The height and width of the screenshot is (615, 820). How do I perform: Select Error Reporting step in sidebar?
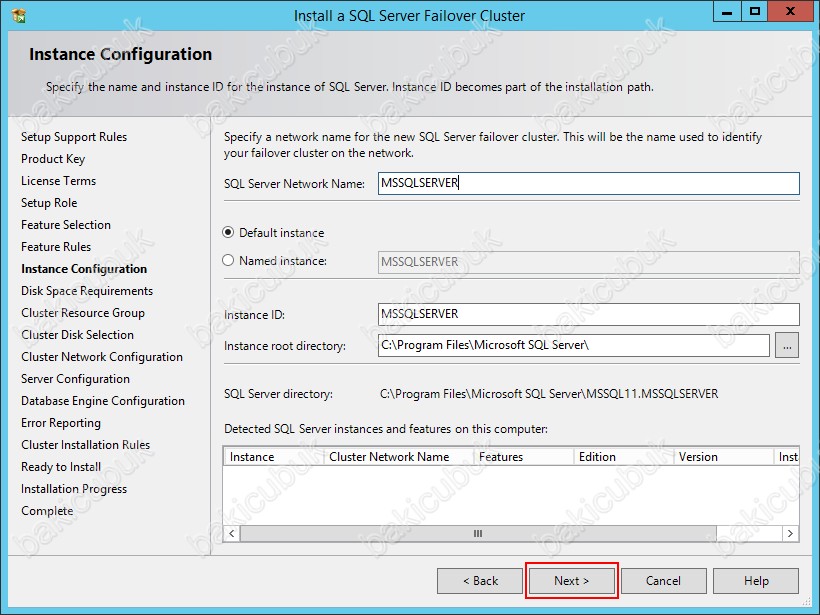(61, 423)
